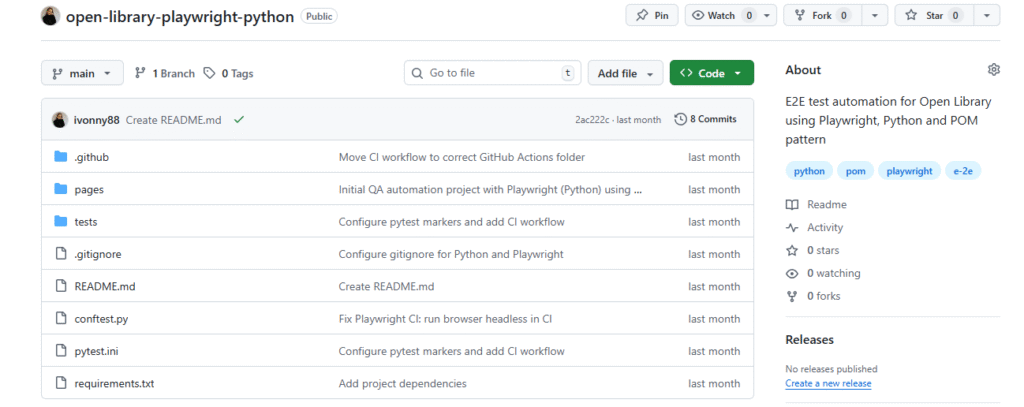
Task: Click the star icon beside 0 stars
Action: pos(792,250)
